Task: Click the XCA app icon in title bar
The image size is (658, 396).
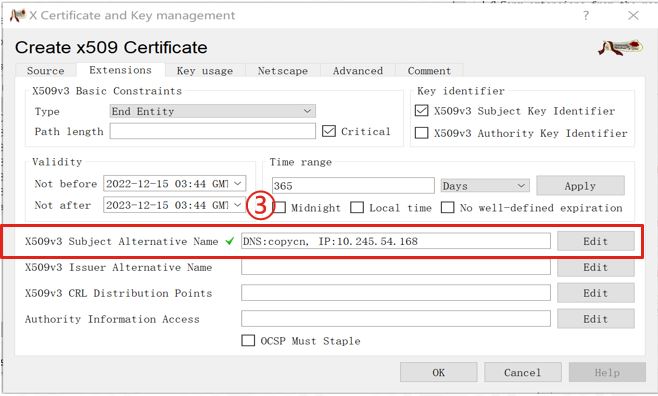Action: pos(18,16)
